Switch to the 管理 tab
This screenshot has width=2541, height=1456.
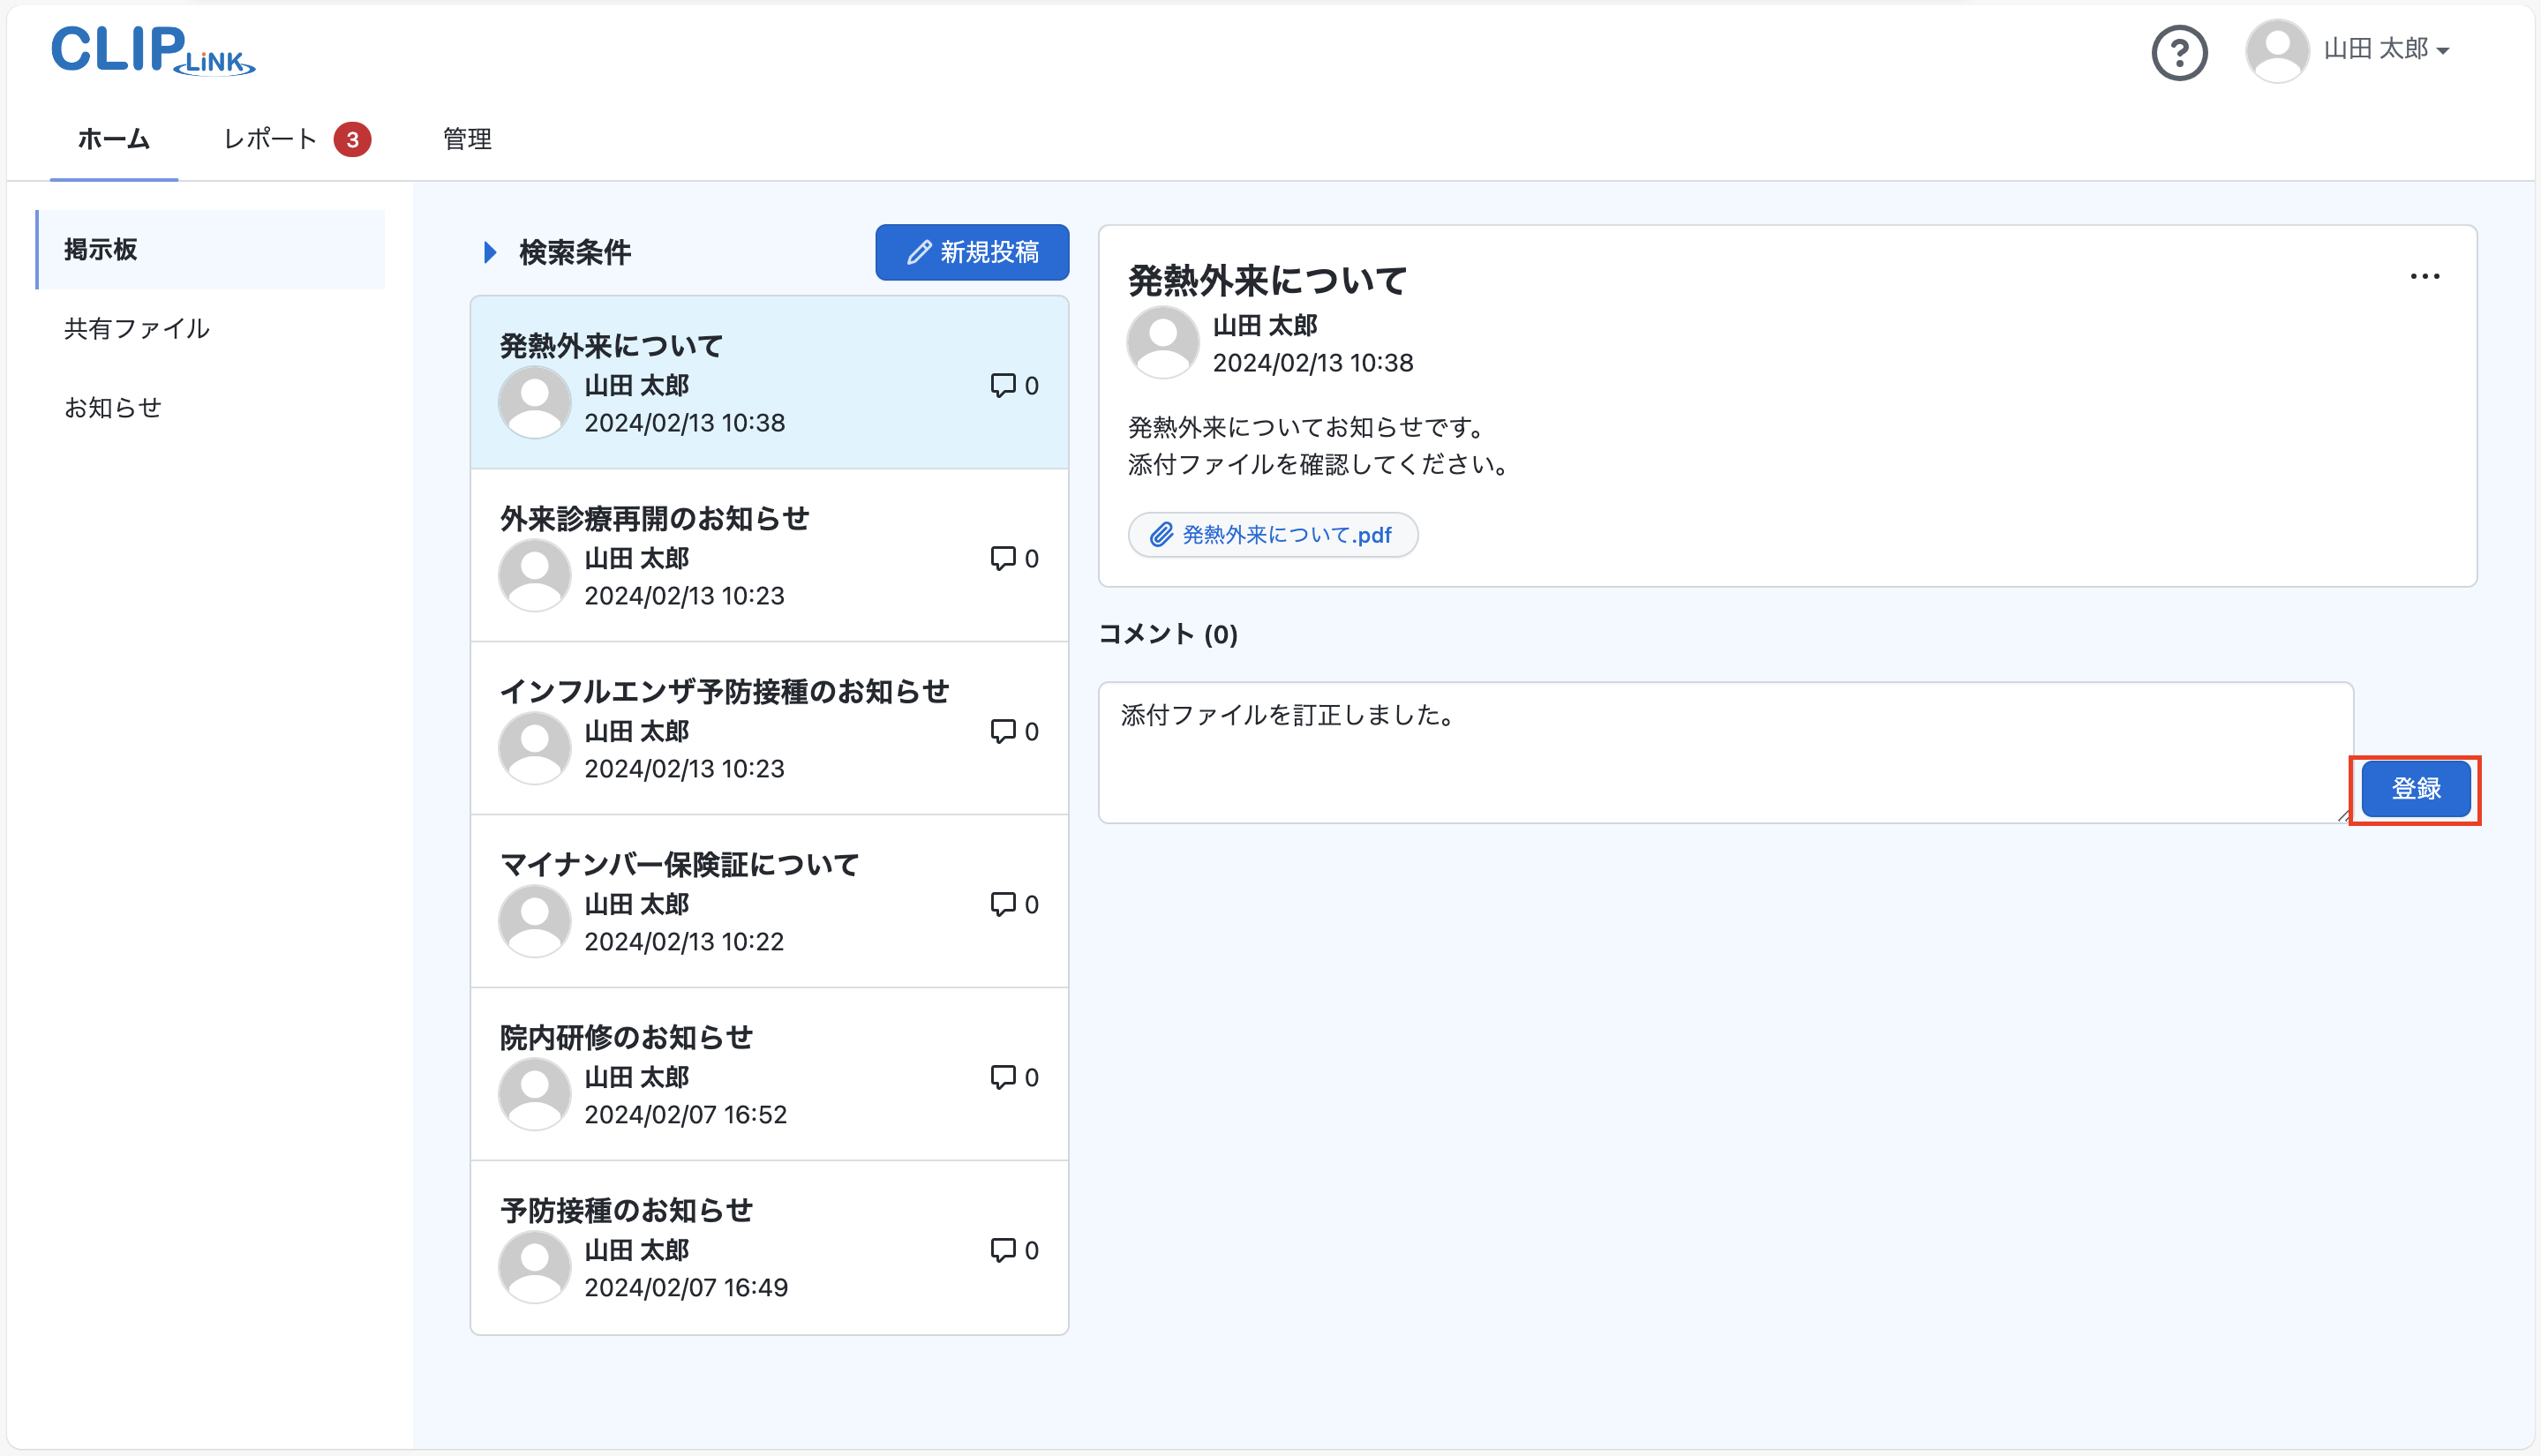pos(467,139)
